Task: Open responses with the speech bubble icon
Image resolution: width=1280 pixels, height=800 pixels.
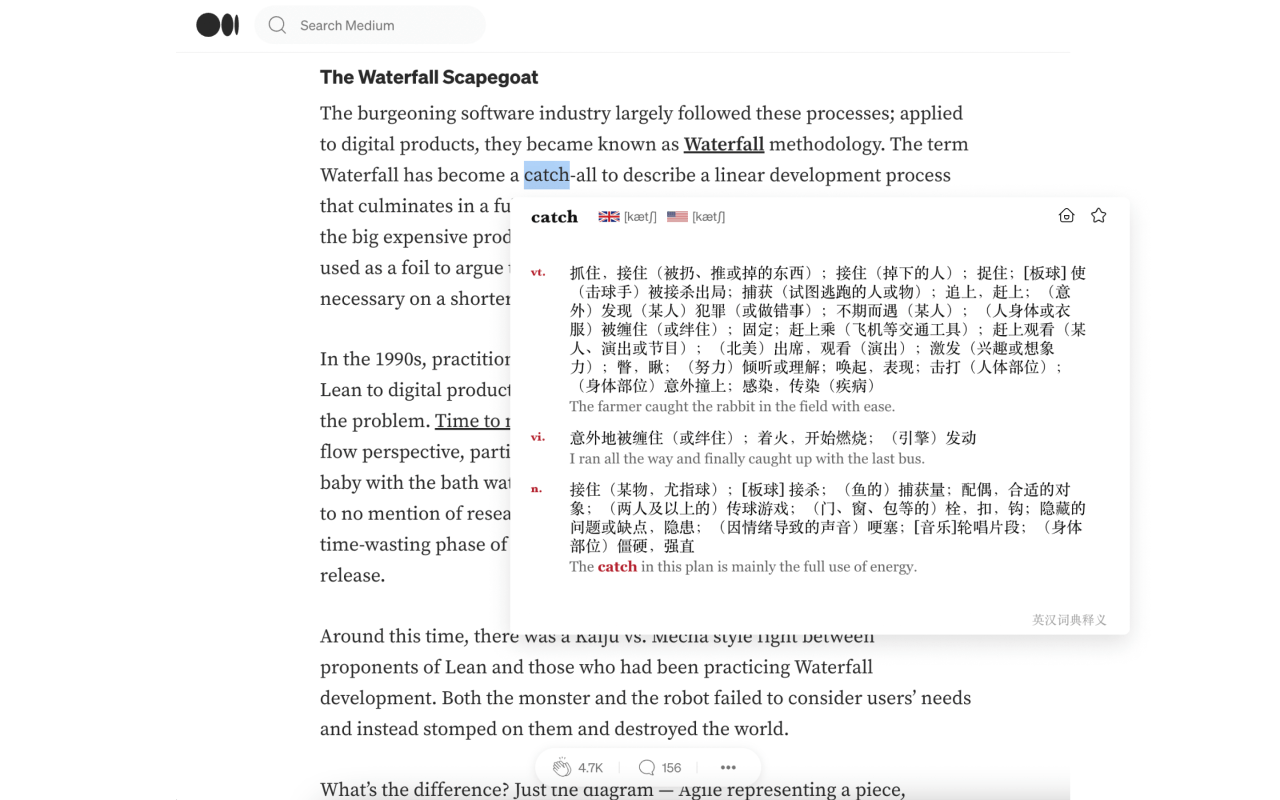Action: (645, 766)
